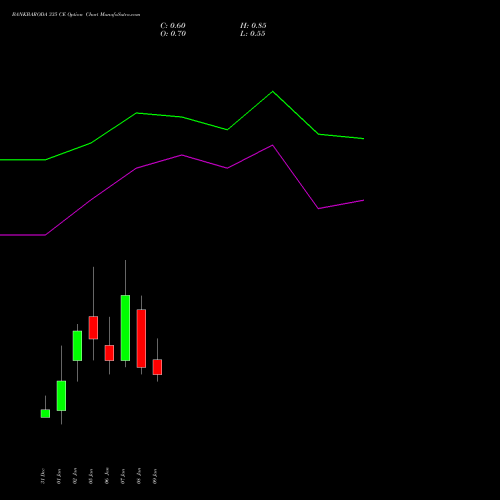Click the '31 Dec' date axis label
The width and height of the screenshot is (500, 500).
43,476
